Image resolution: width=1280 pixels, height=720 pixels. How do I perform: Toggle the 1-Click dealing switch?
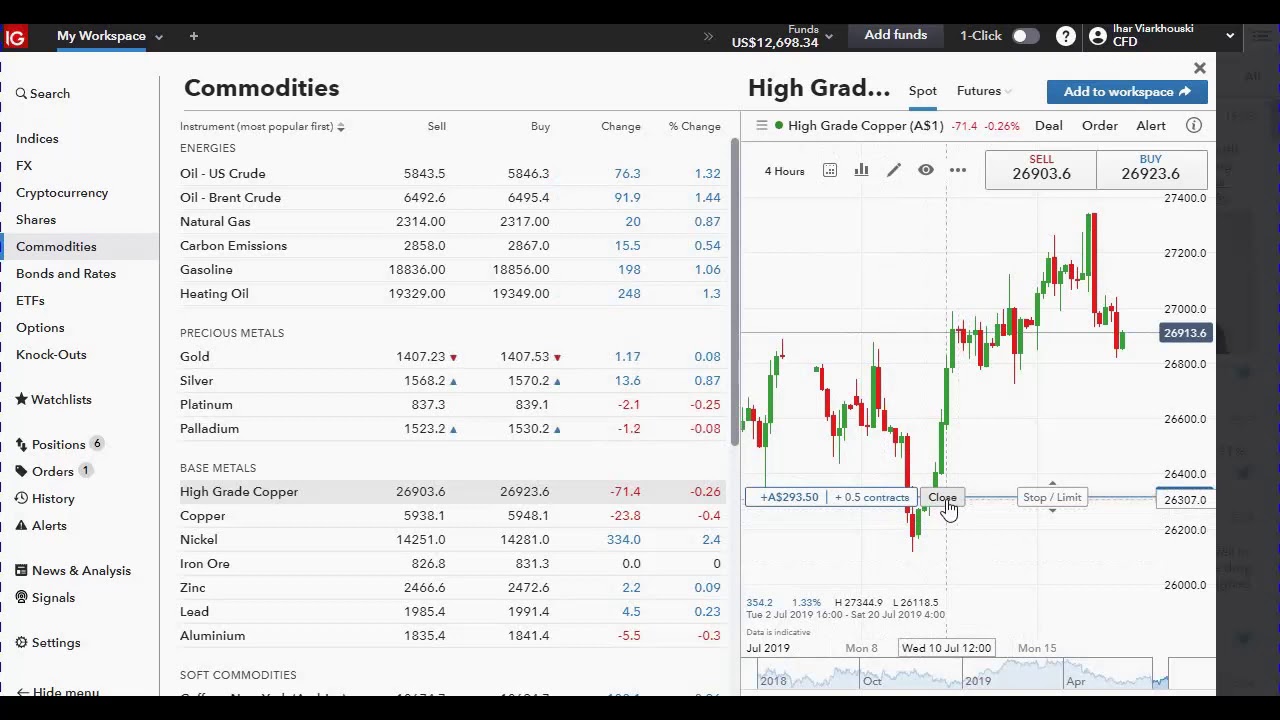[1026, 36]
